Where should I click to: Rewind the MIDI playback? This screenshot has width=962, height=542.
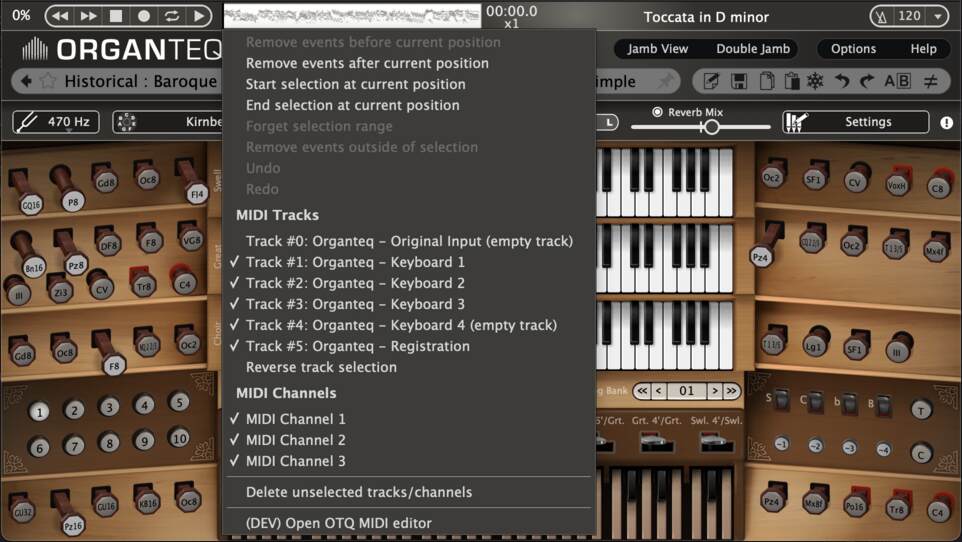pyautogui.click(x=60, y=16)
